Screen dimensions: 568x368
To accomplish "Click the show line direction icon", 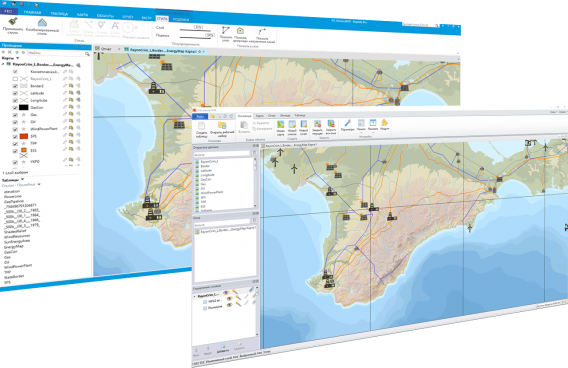I will (x=262, y=32).
